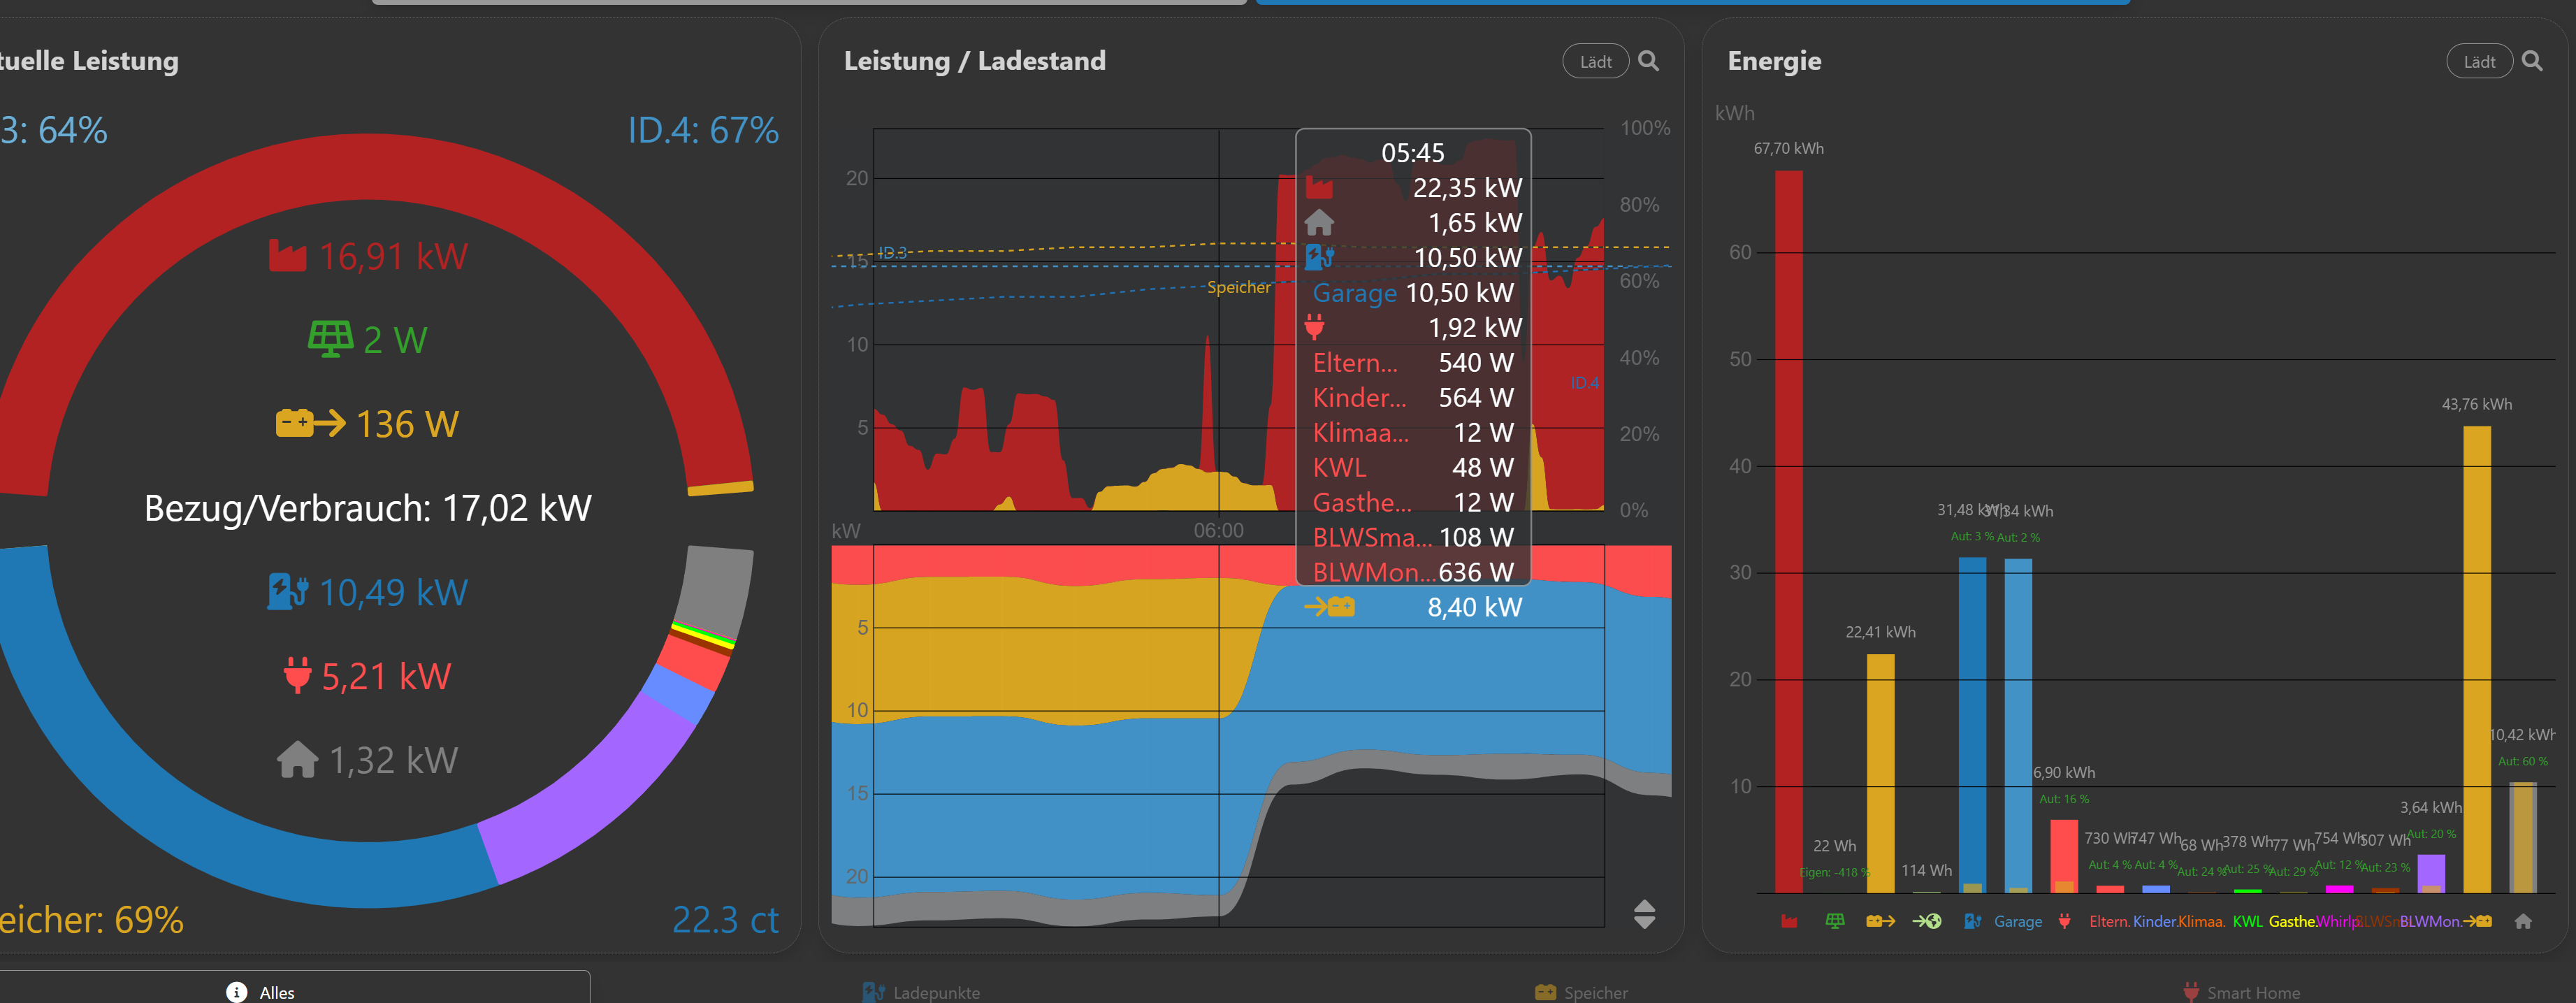Click the red factory grid icon in Energie legend
2576x1003 pixels.
(1789, 921)
